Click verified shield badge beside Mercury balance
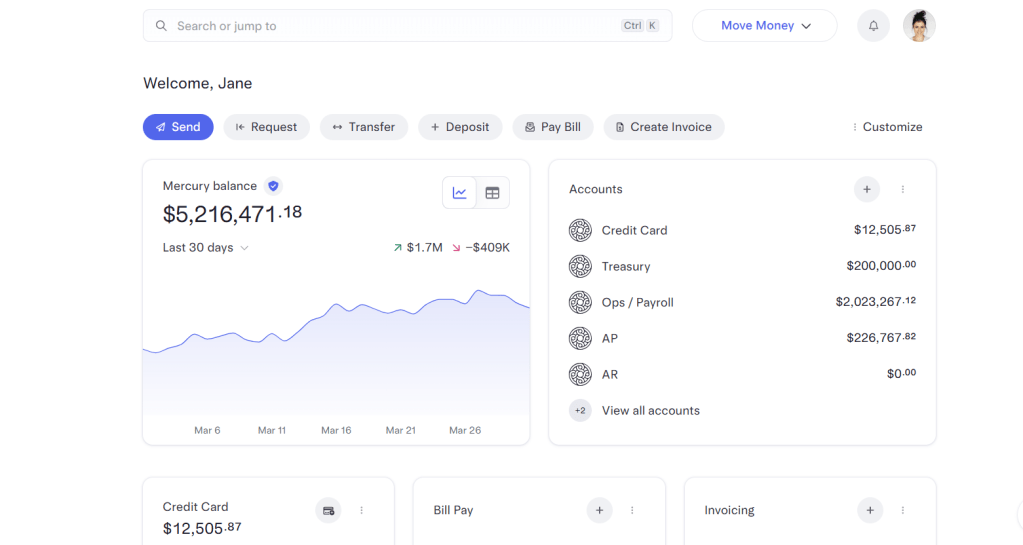This screenshot has width=1023, height=545. pos(274,186)
